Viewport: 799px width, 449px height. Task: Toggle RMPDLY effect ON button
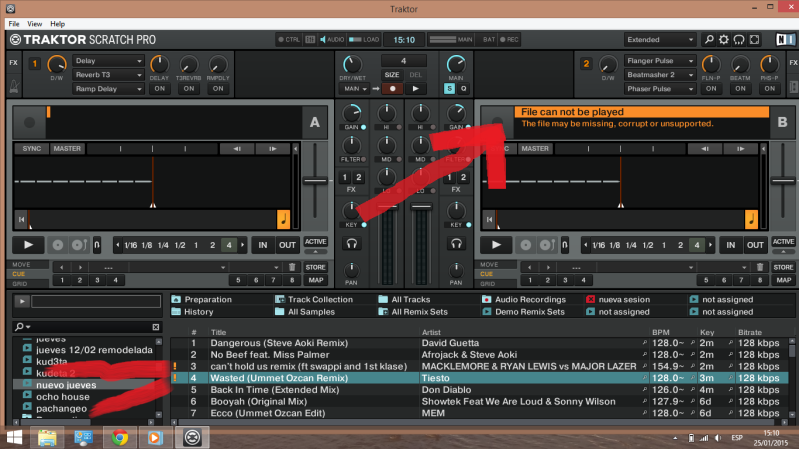point(218,89)
